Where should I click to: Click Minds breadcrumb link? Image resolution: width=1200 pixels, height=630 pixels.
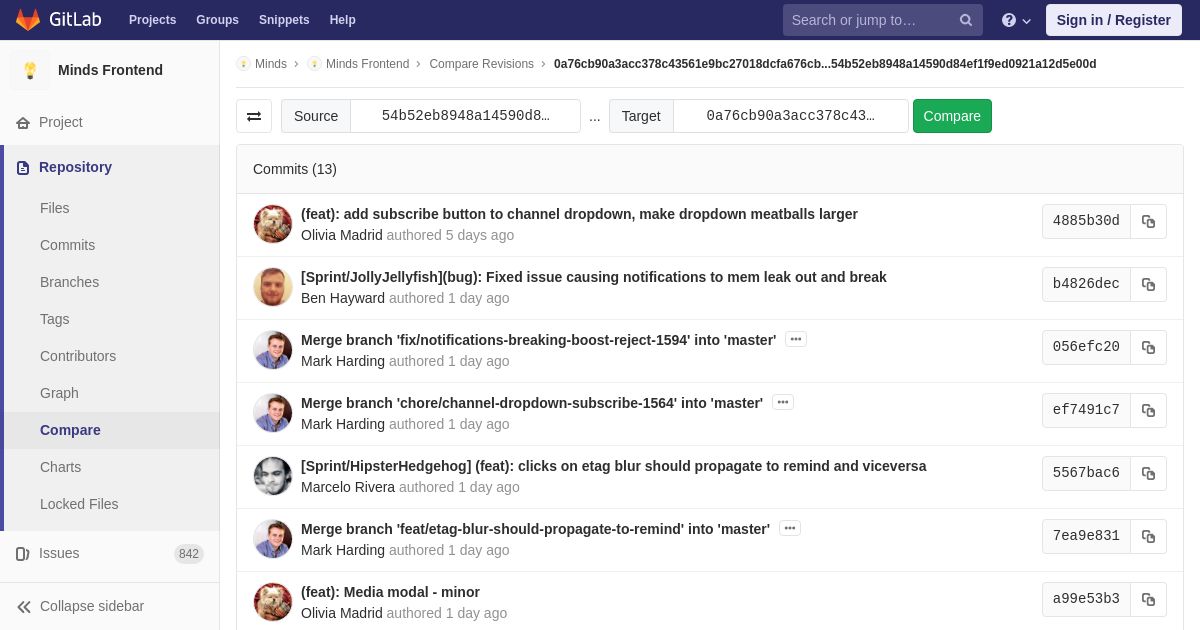tap(271, 64)
